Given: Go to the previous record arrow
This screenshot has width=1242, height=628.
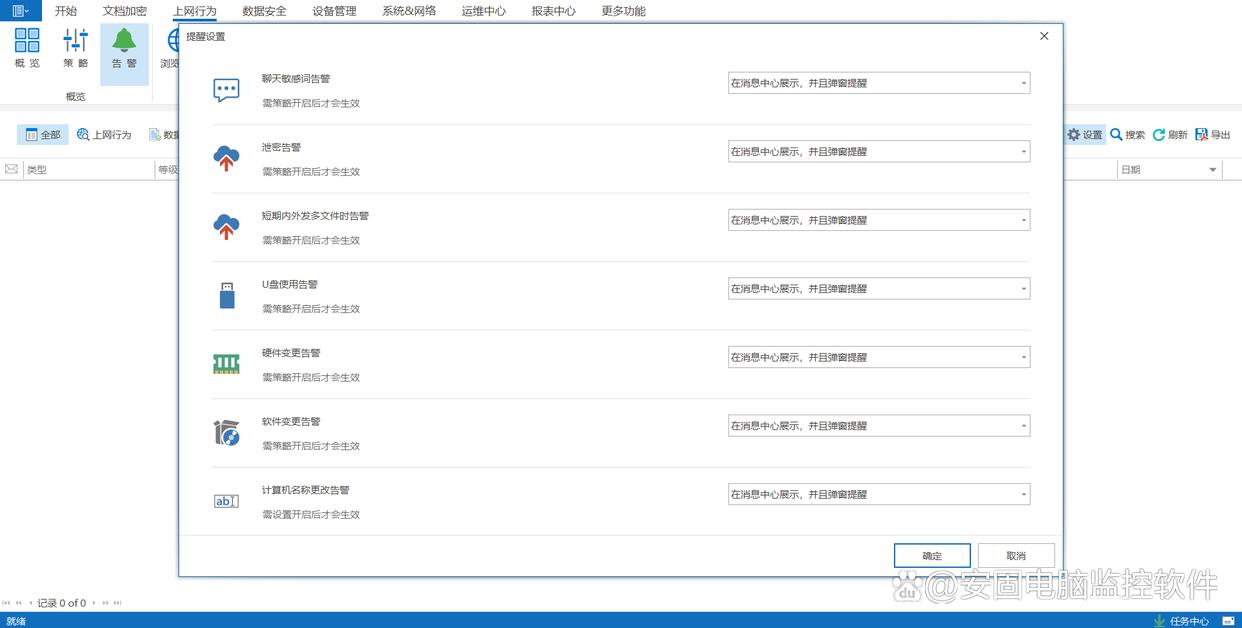Looking at the screenshot, I should coord(31,603).
